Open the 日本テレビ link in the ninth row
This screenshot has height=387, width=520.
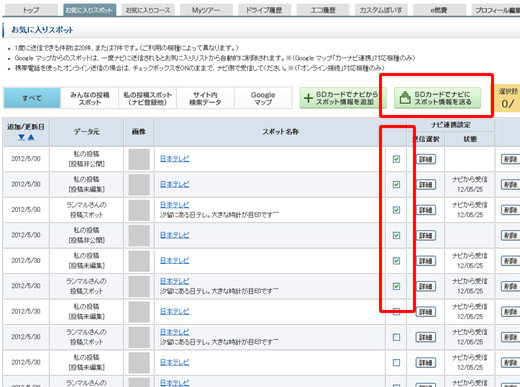click(175, 362)
